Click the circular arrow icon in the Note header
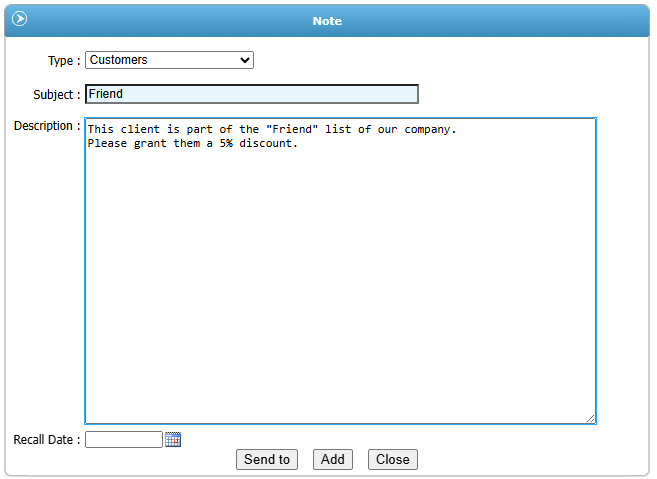This screenshot has width=657, height=479. (x=19, y=19)
